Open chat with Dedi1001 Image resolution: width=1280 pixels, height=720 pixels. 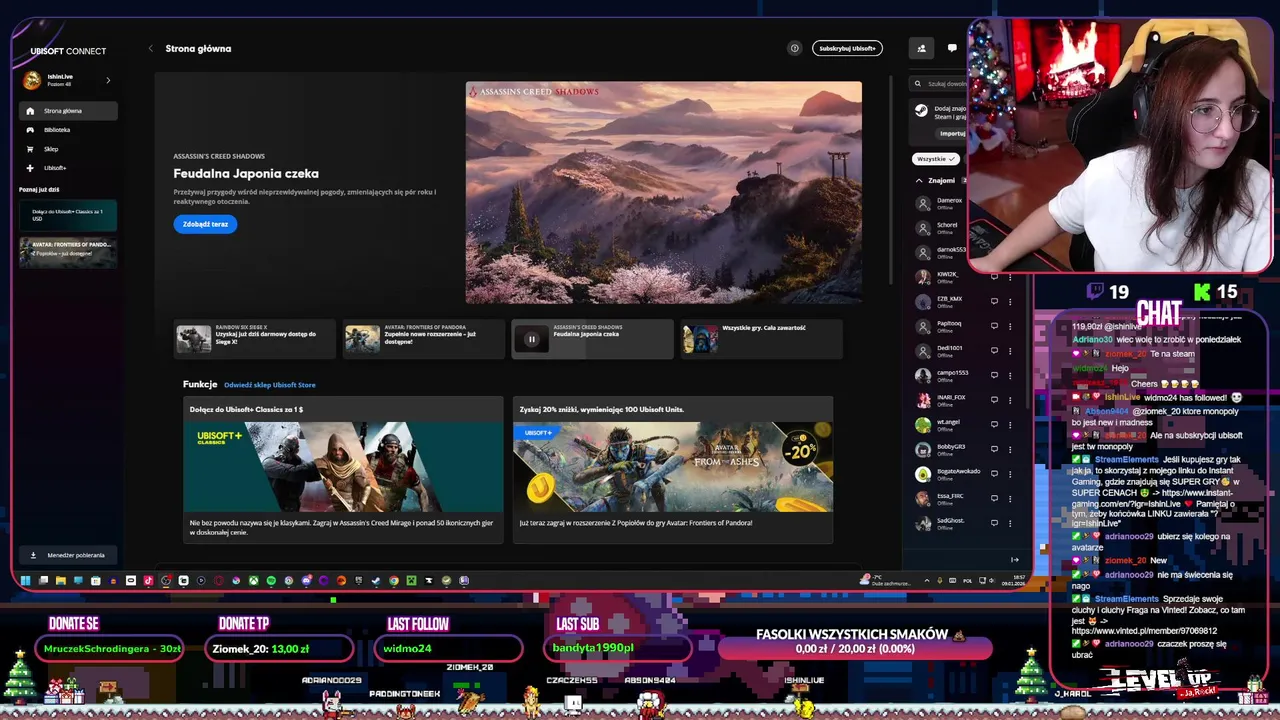(994, 351)
